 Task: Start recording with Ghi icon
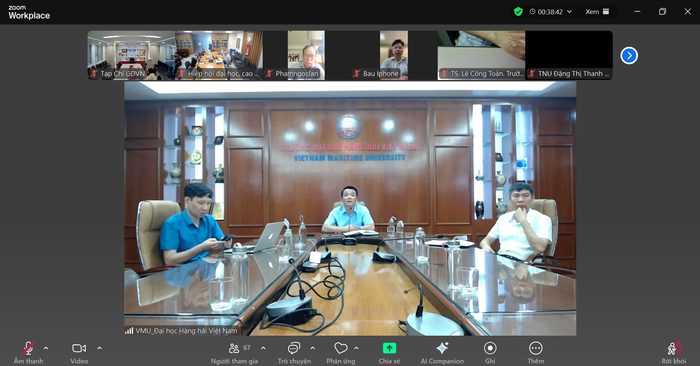pyautogui.click(x=490, y=348)
